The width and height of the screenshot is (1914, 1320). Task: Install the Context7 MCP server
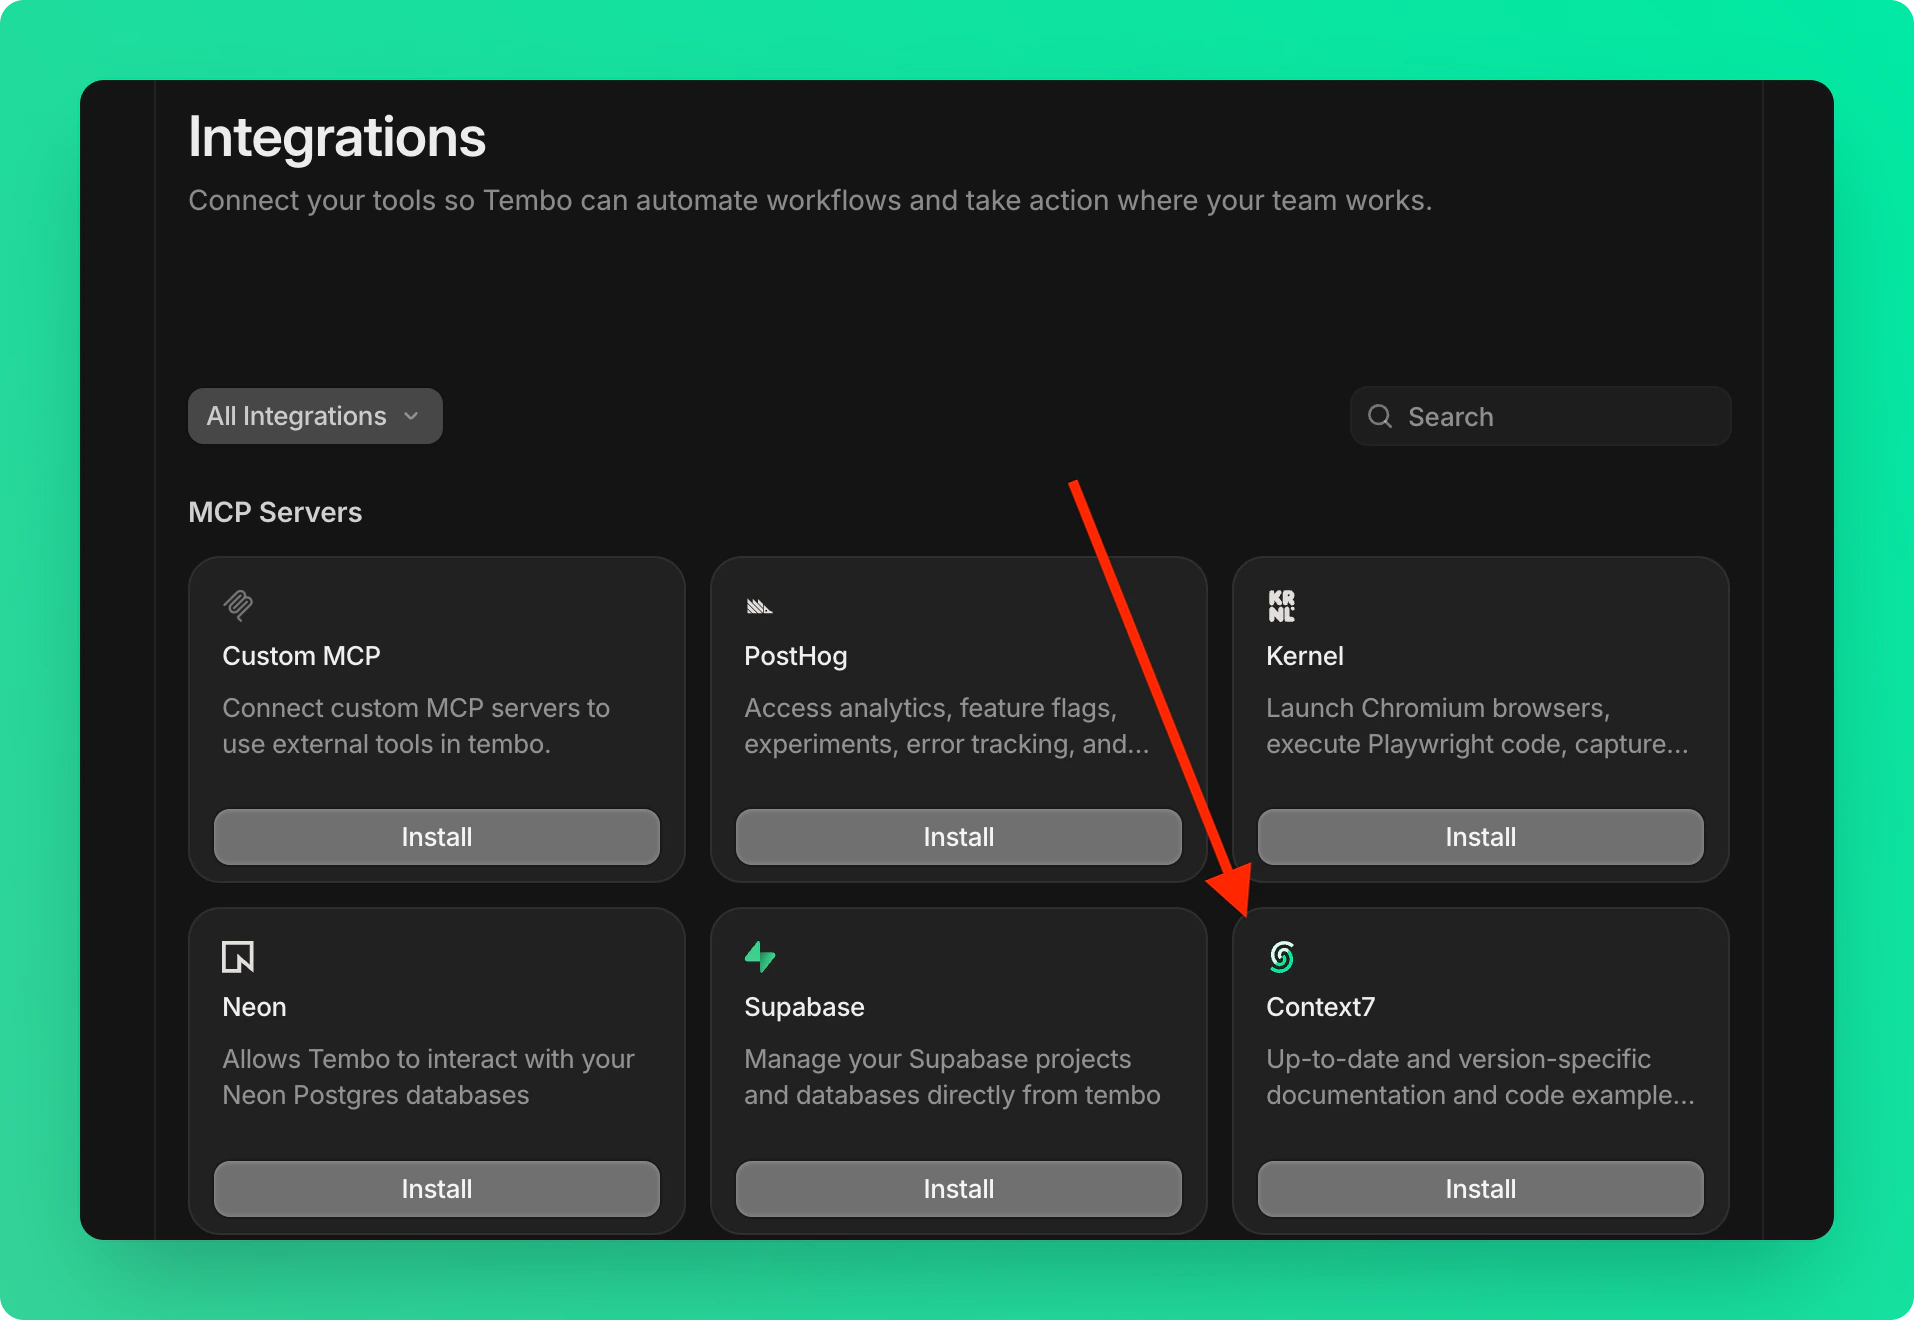[x=1479, y=1189]
